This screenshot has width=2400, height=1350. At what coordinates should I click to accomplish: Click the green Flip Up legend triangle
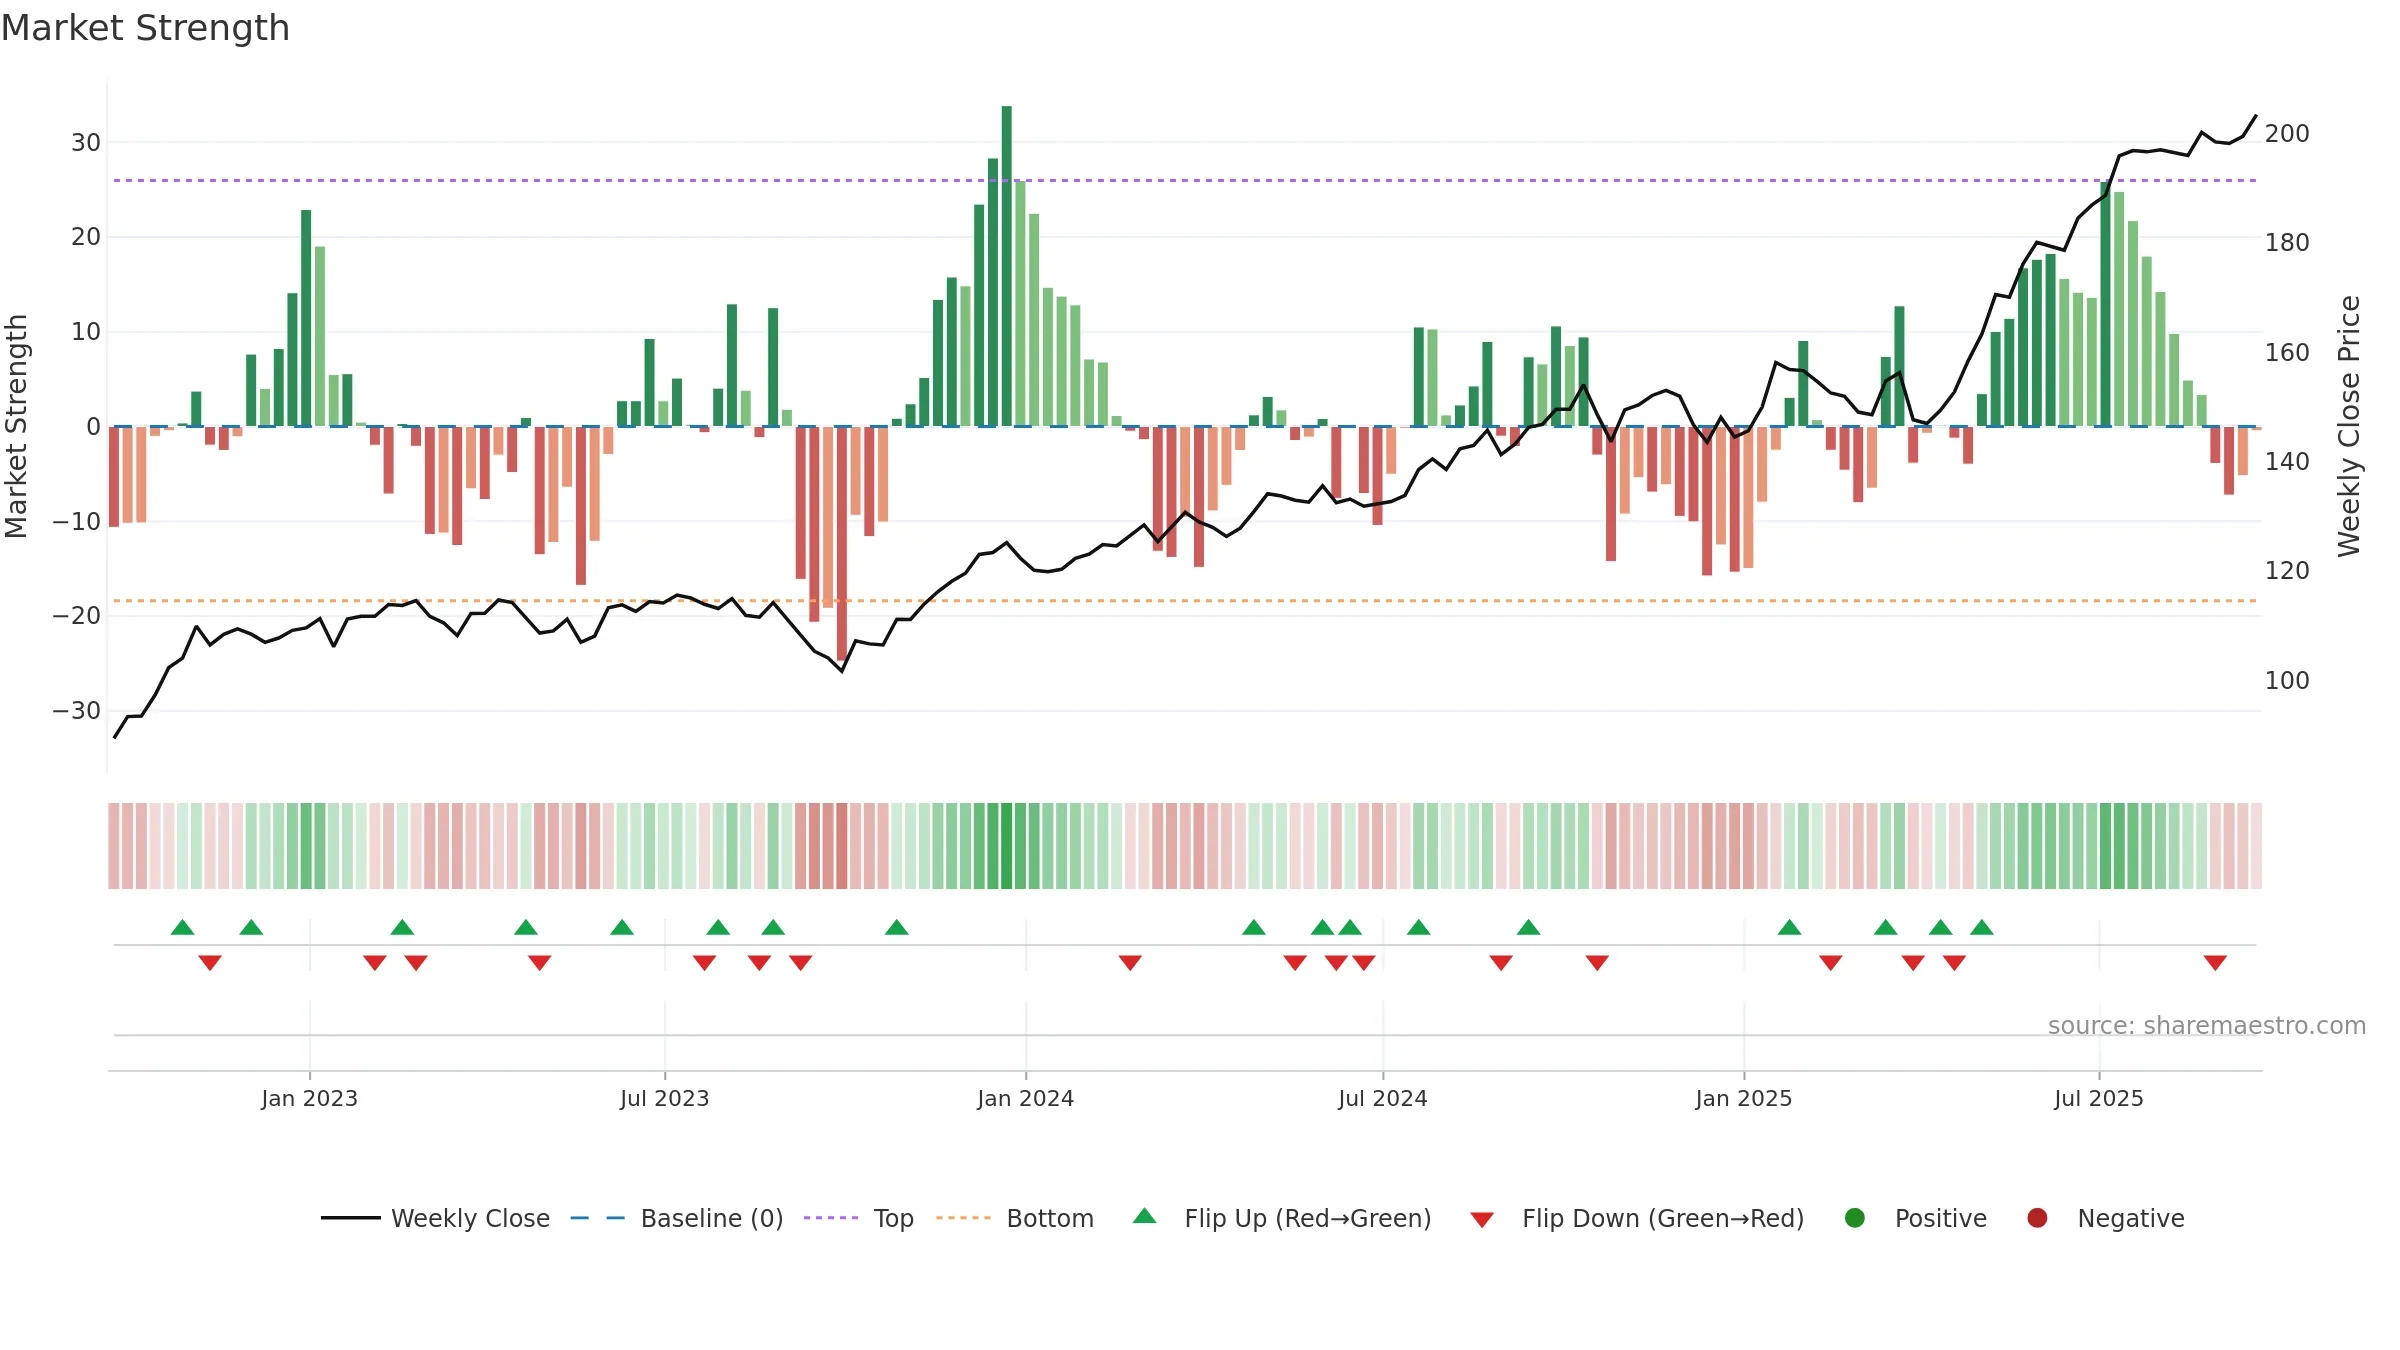point(1145,1216)
